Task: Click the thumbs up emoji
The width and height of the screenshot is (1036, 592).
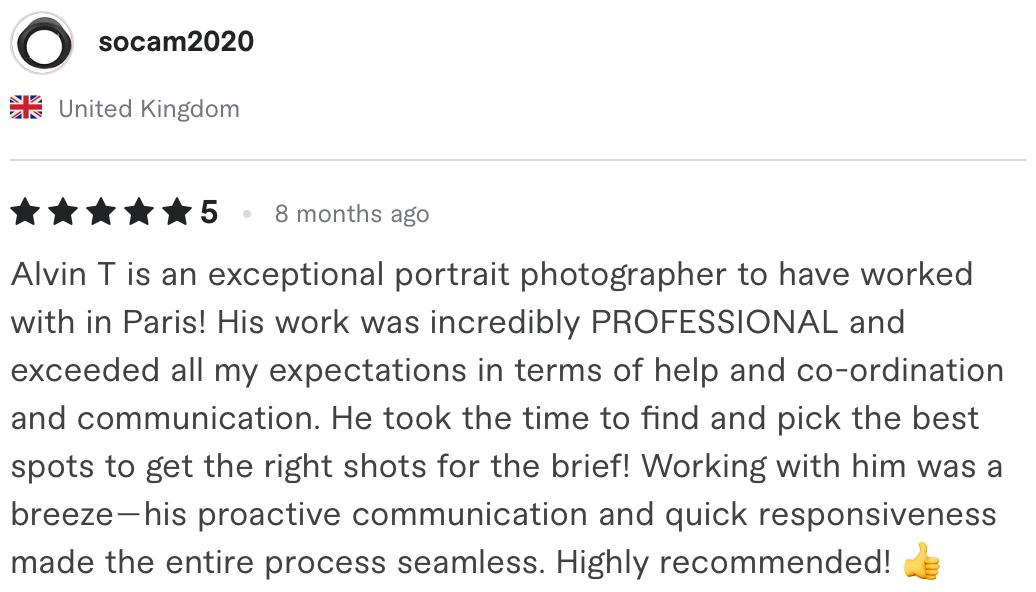Action: click(x=921, y=564)
